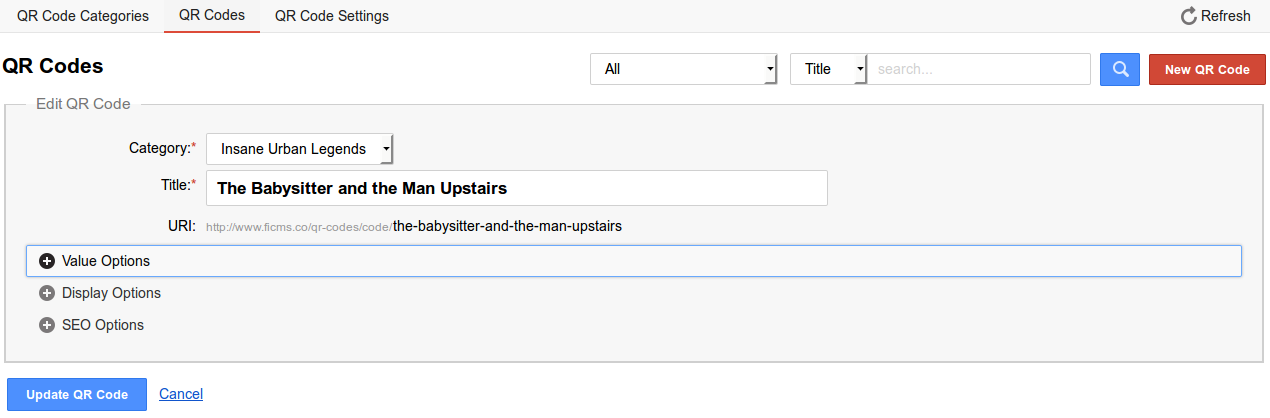
Task: Expand the SEO Options section
Action: (x=103, y=325)
